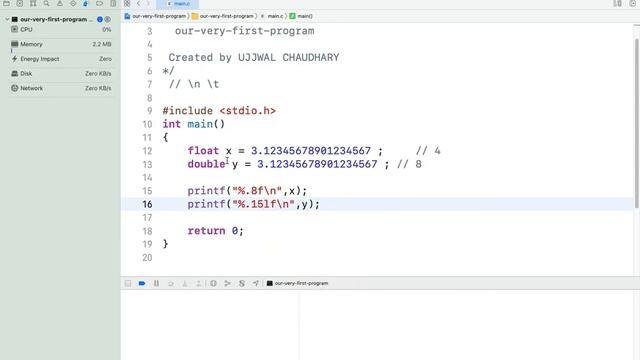640x360 pixels.
Task: Open the our-very-first-program process menu in debug bar
Action: (x=297, y=283)
